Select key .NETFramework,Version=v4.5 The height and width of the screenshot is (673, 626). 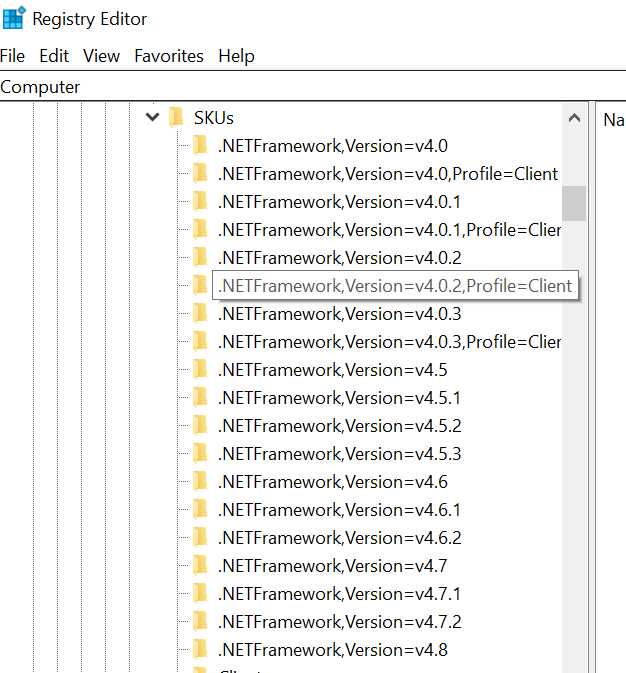(333, 370)
